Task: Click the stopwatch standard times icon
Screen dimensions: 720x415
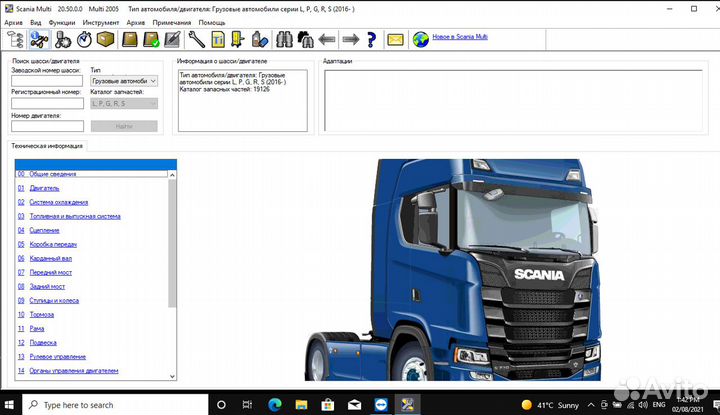Action: [84, 40]
